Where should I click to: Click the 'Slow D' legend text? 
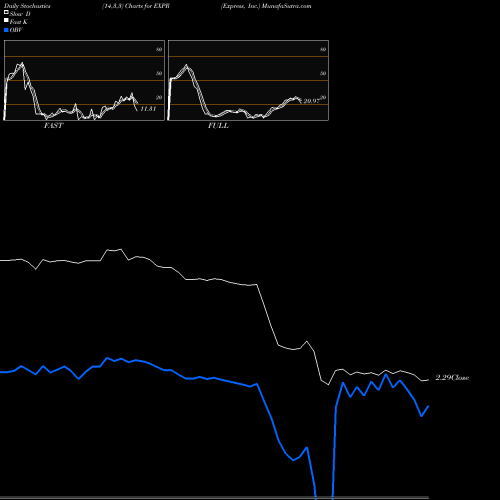tap(20, 14)
